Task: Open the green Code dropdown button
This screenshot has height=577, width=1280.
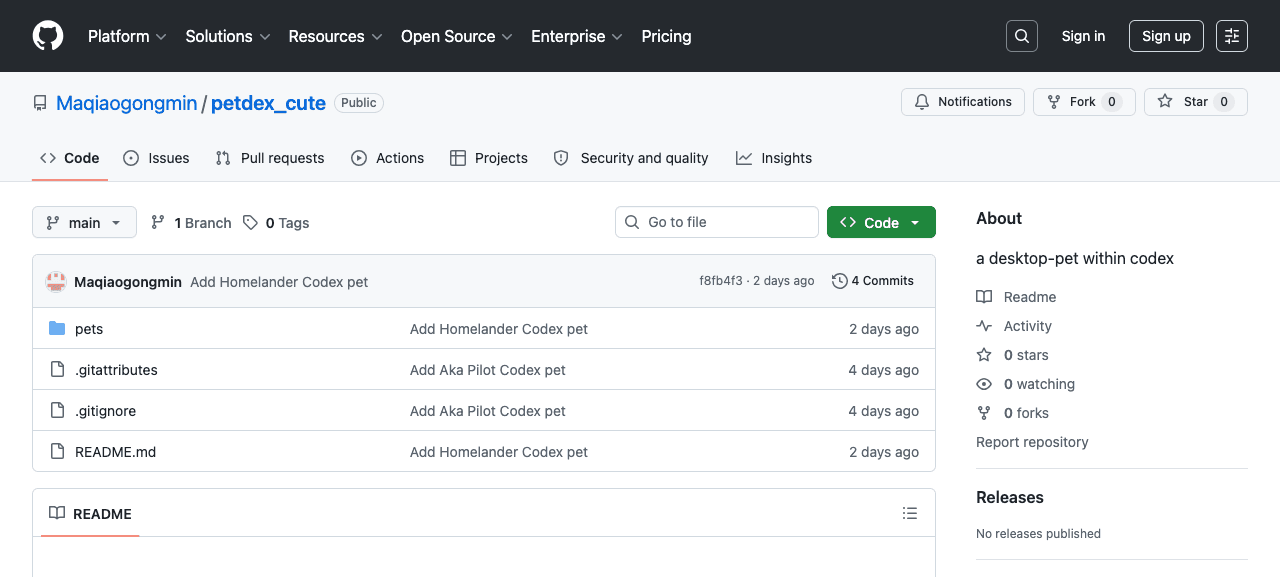Action: pos(881,222)
